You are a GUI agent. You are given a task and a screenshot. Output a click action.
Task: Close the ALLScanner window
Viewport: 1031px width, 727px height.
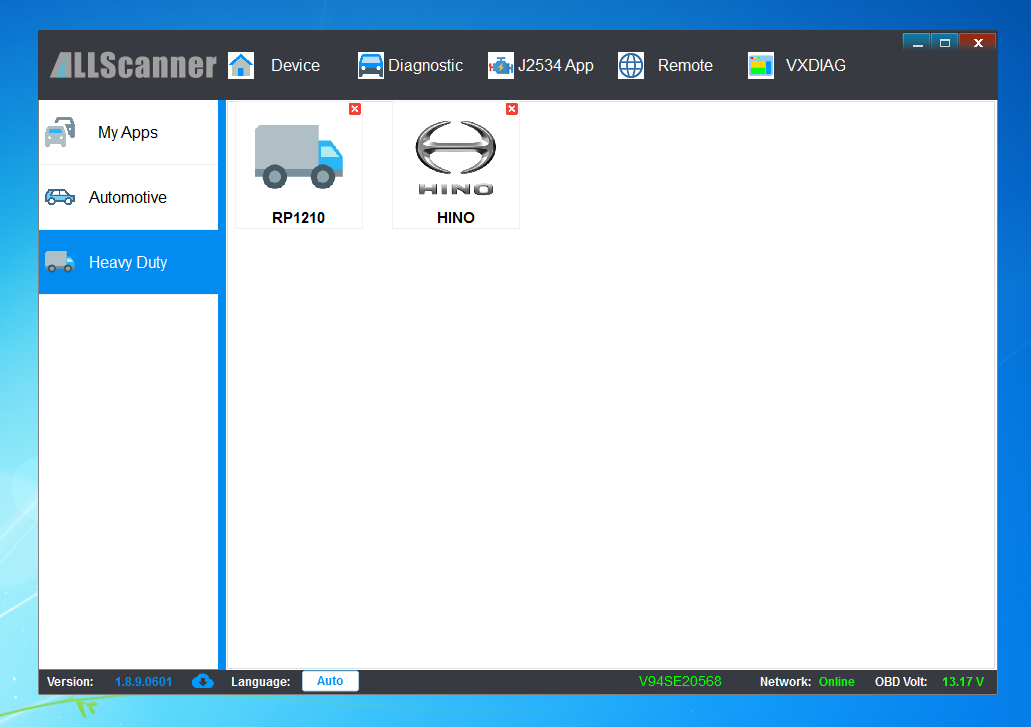(978, 43)
